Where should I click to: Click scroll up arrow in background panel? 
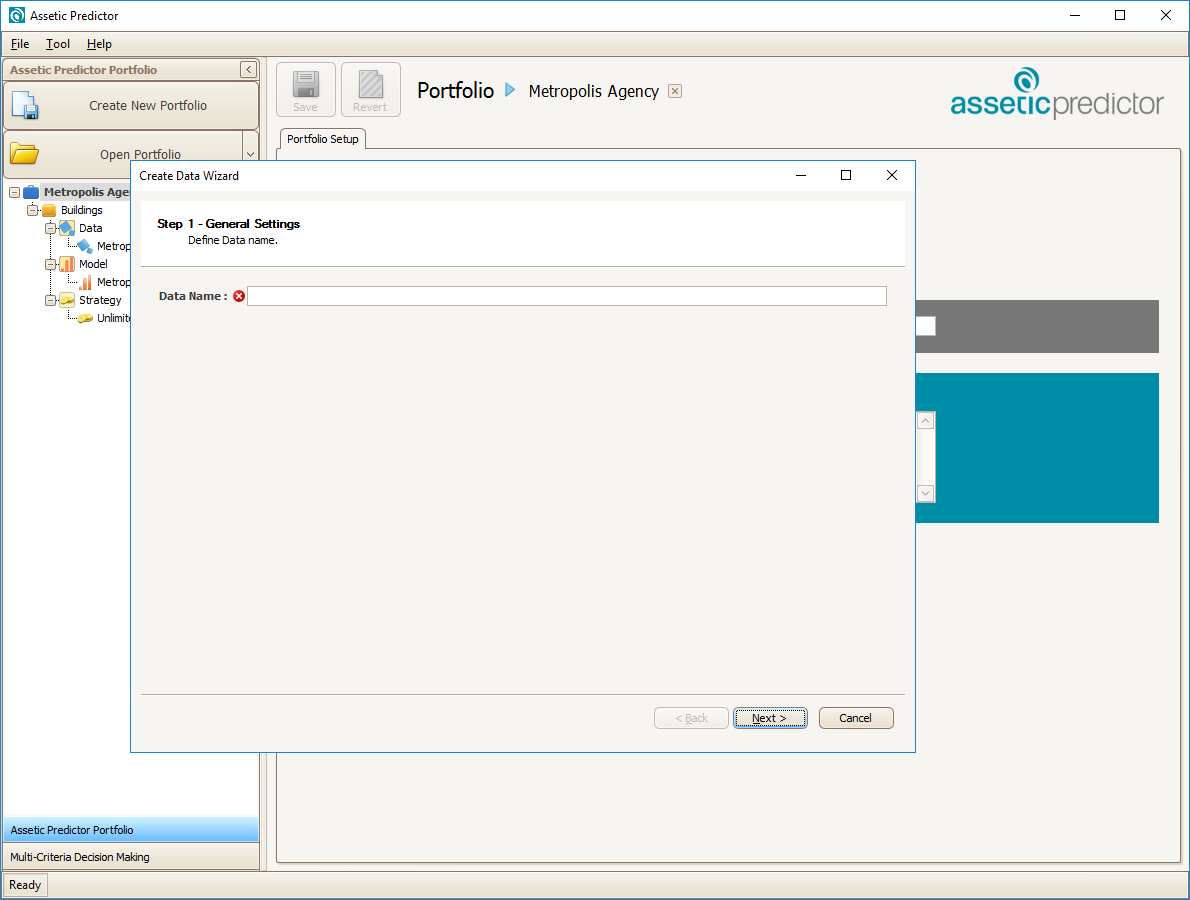pyautogui.click(x=925, y=420)
